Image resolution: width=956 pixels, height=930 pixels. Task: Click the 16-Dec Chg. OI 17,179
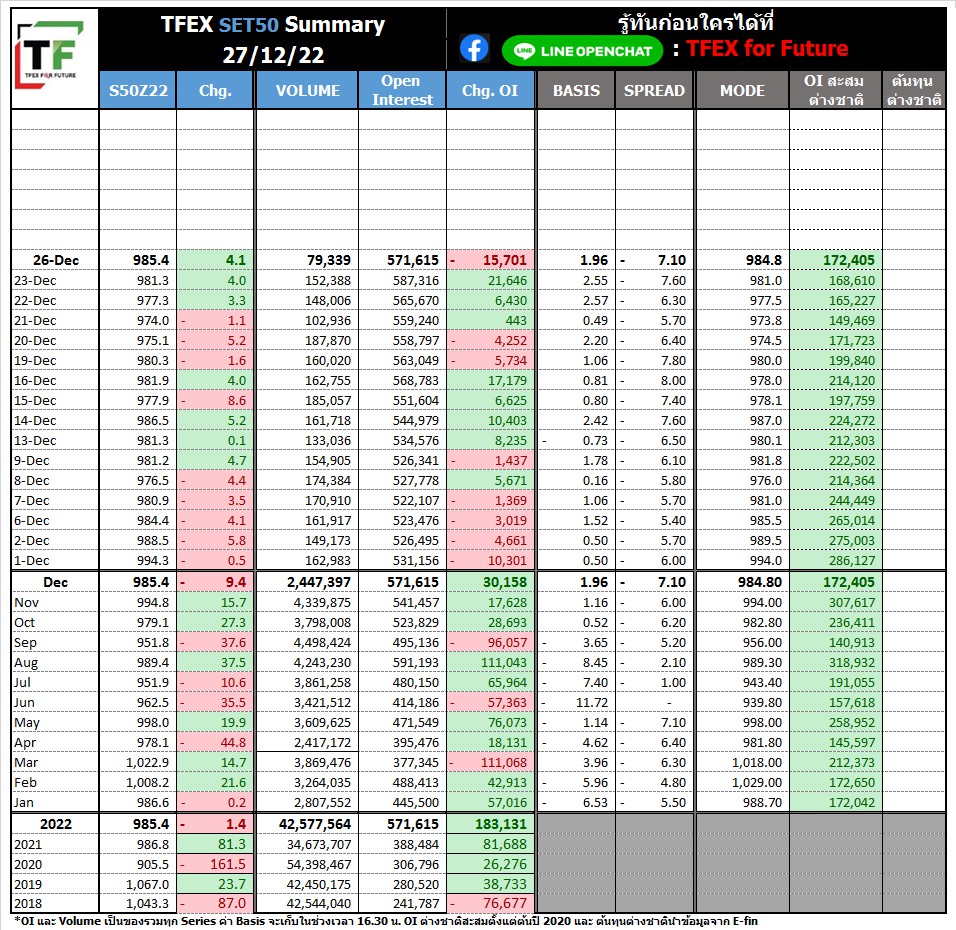pyautogui.click(x=507, y=381)
